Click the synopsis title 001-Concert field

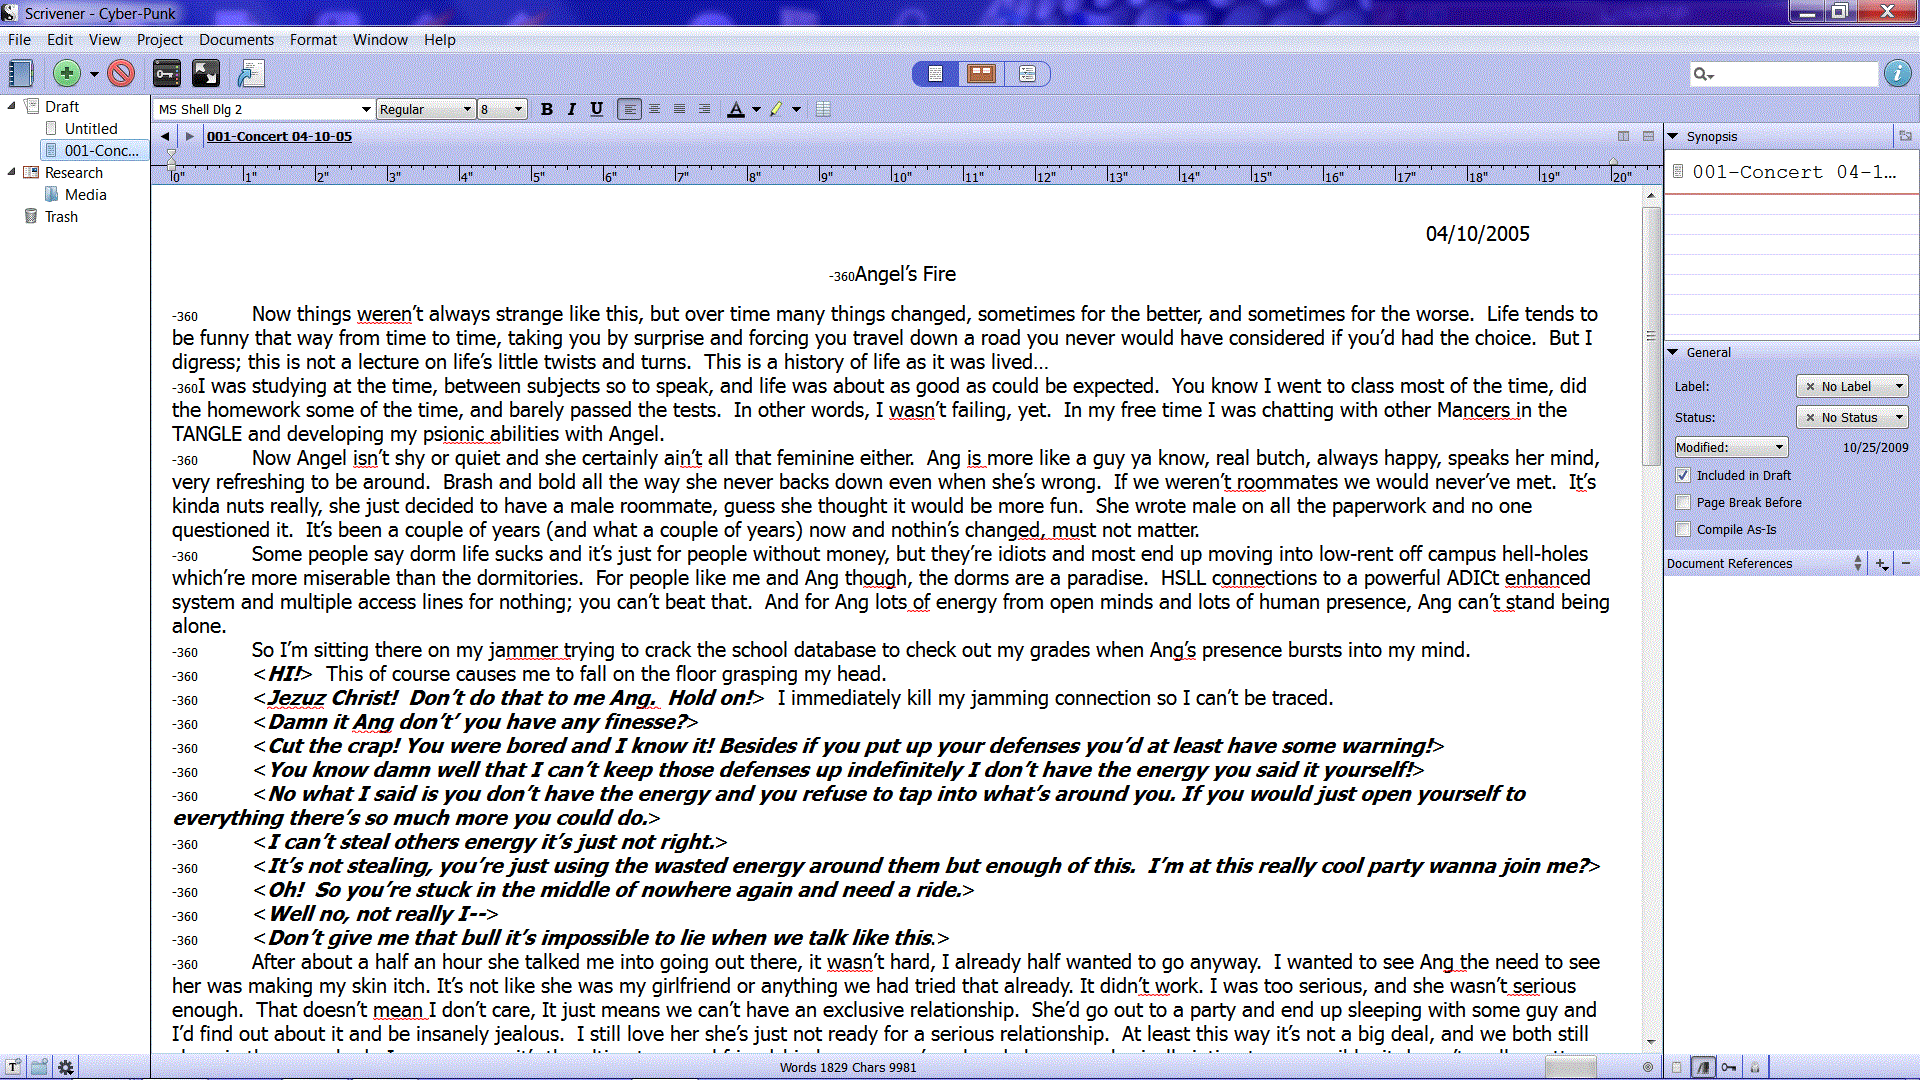click(1794, 172)
